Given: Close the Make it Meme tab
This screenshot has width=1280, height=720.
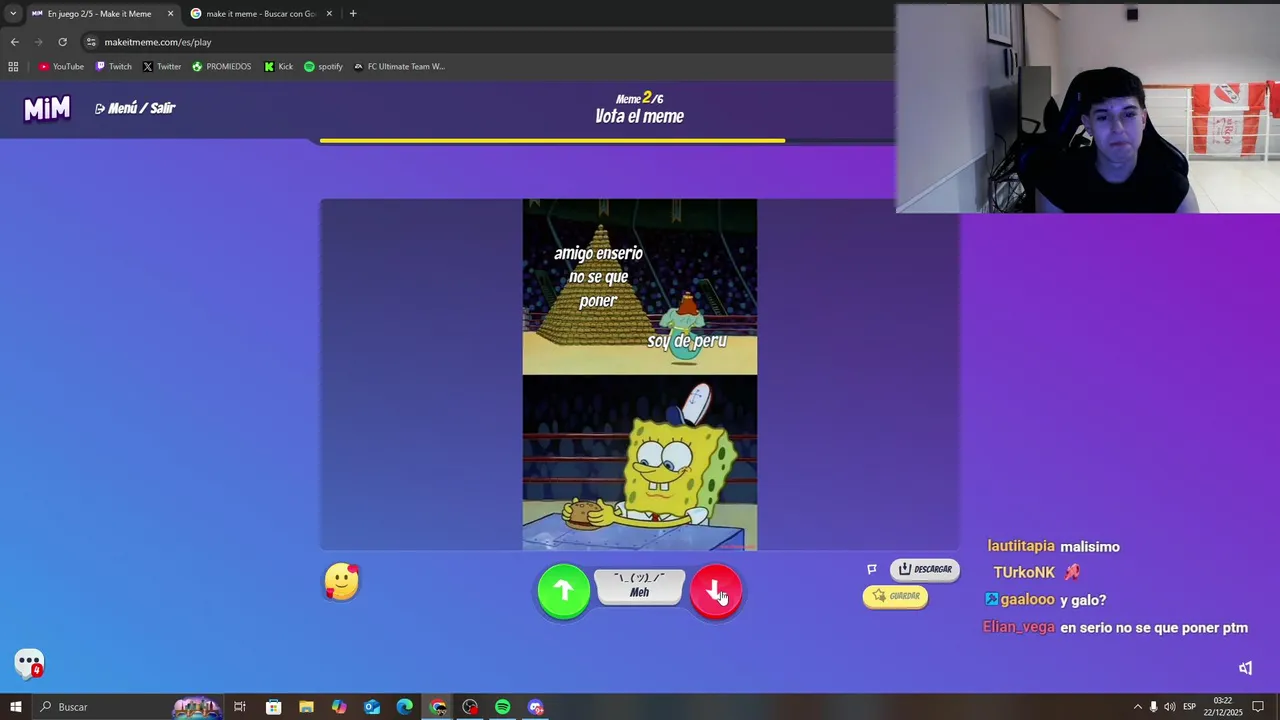Looking at the screenshot, I should point(170,14).
